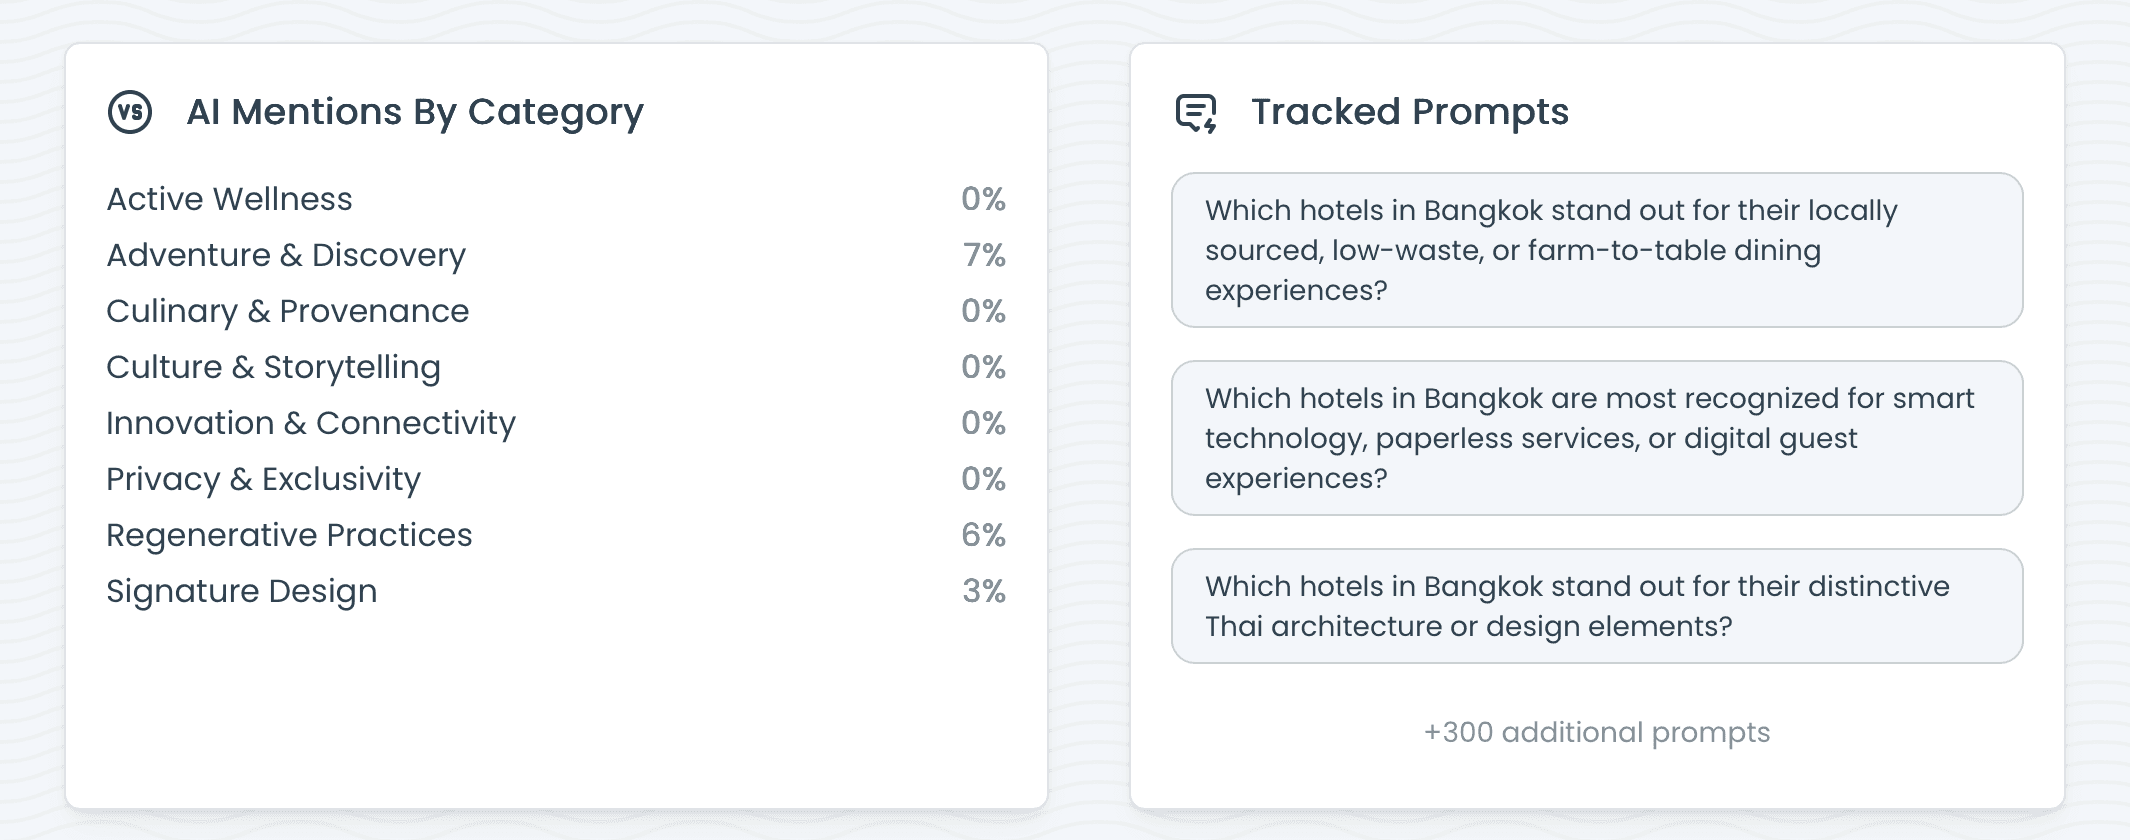Click the AI Mentions By Category heading

point(415,112)
